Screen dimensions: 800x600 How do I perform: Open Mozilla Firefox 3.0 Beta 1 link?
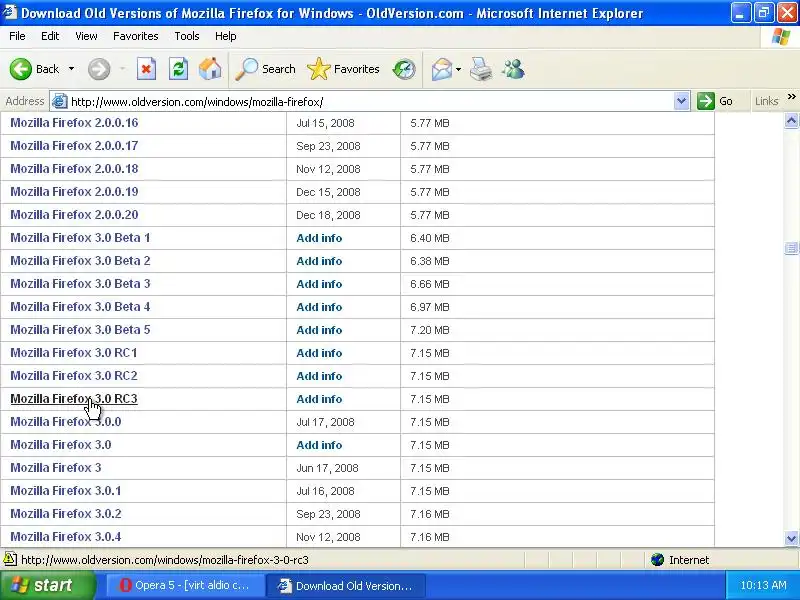click(x=80, y=238)
